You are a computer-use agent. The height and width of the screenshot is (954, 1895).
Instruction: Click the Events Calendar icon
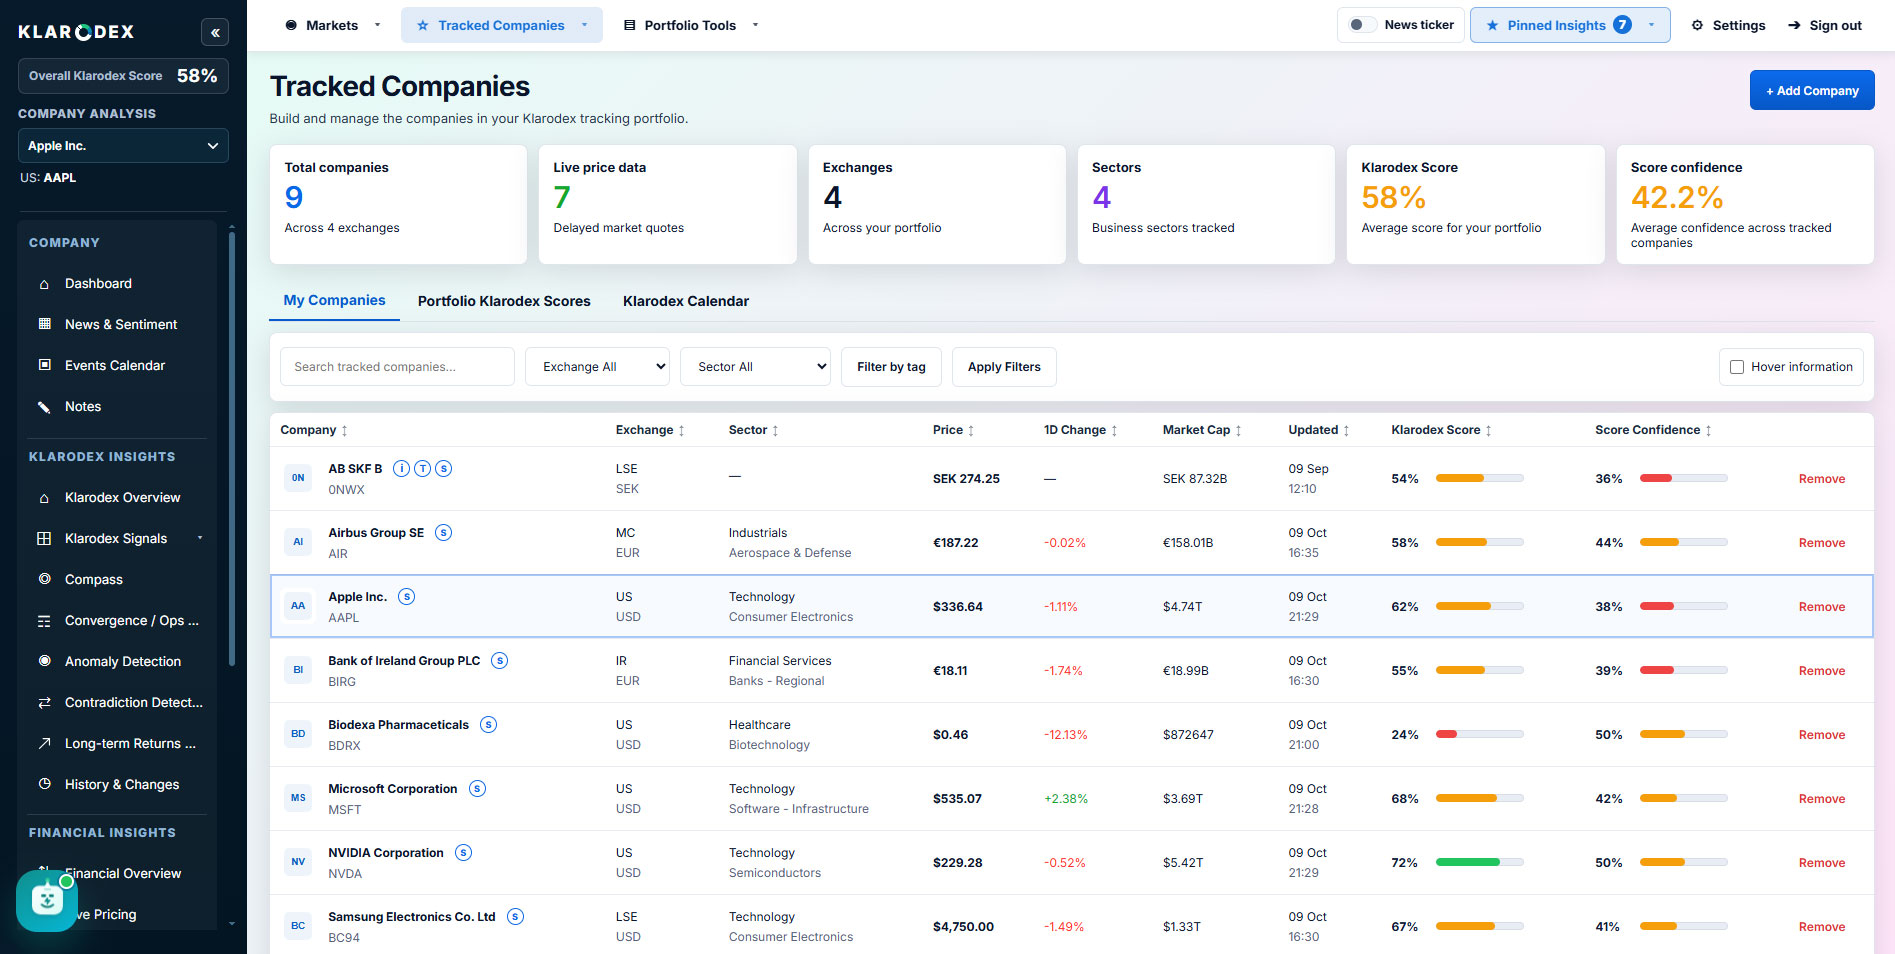pyautogui.click(x=44, y=365)
